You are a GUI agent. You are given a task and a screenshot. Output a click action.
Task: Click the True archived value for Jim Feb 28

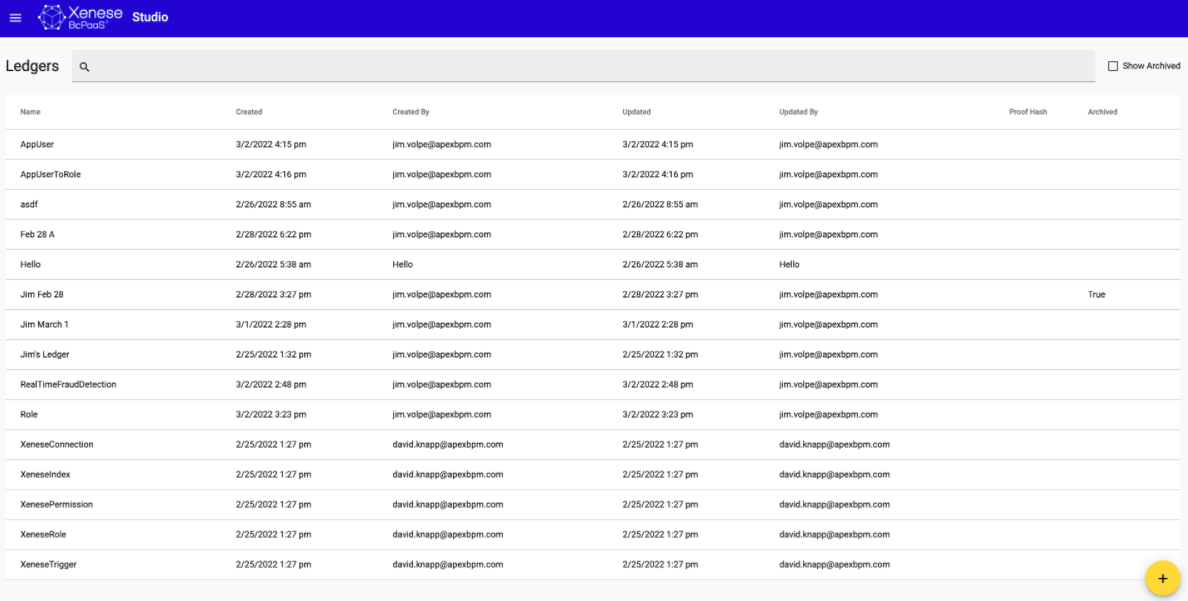click(1096, 294)
